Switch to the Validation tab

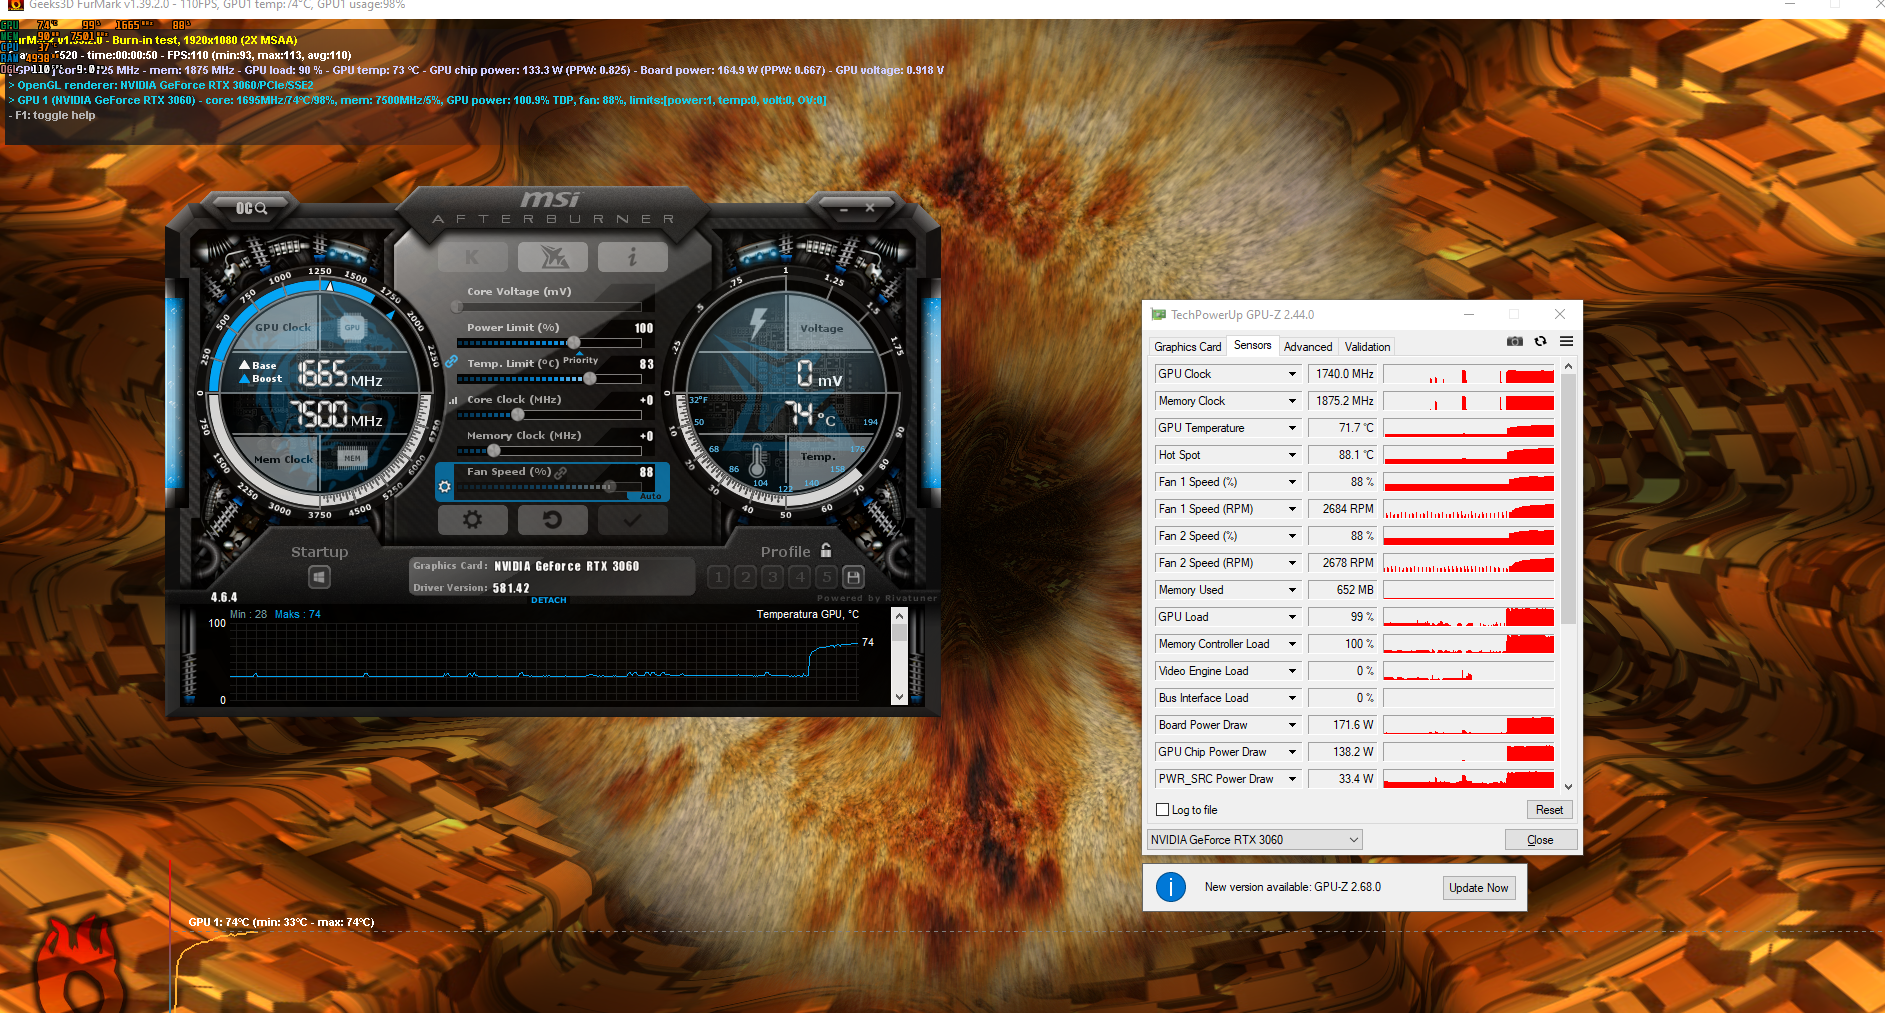tap(1367, 347)
